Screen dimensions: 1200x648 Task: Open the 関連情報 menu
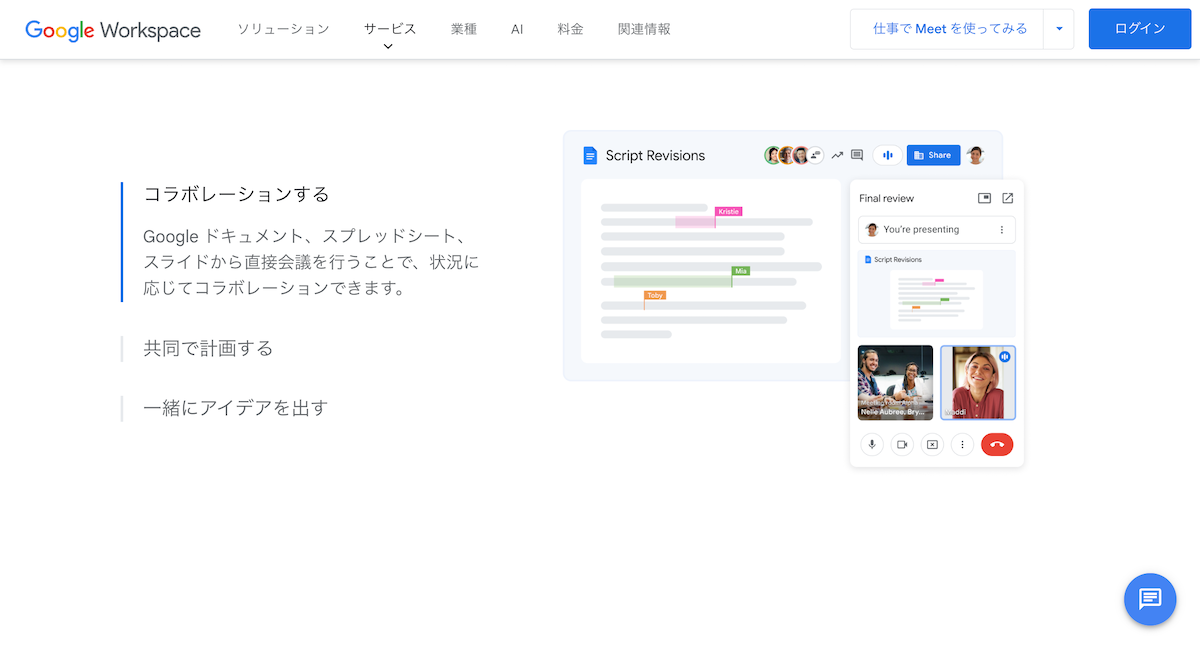point(645,29)
